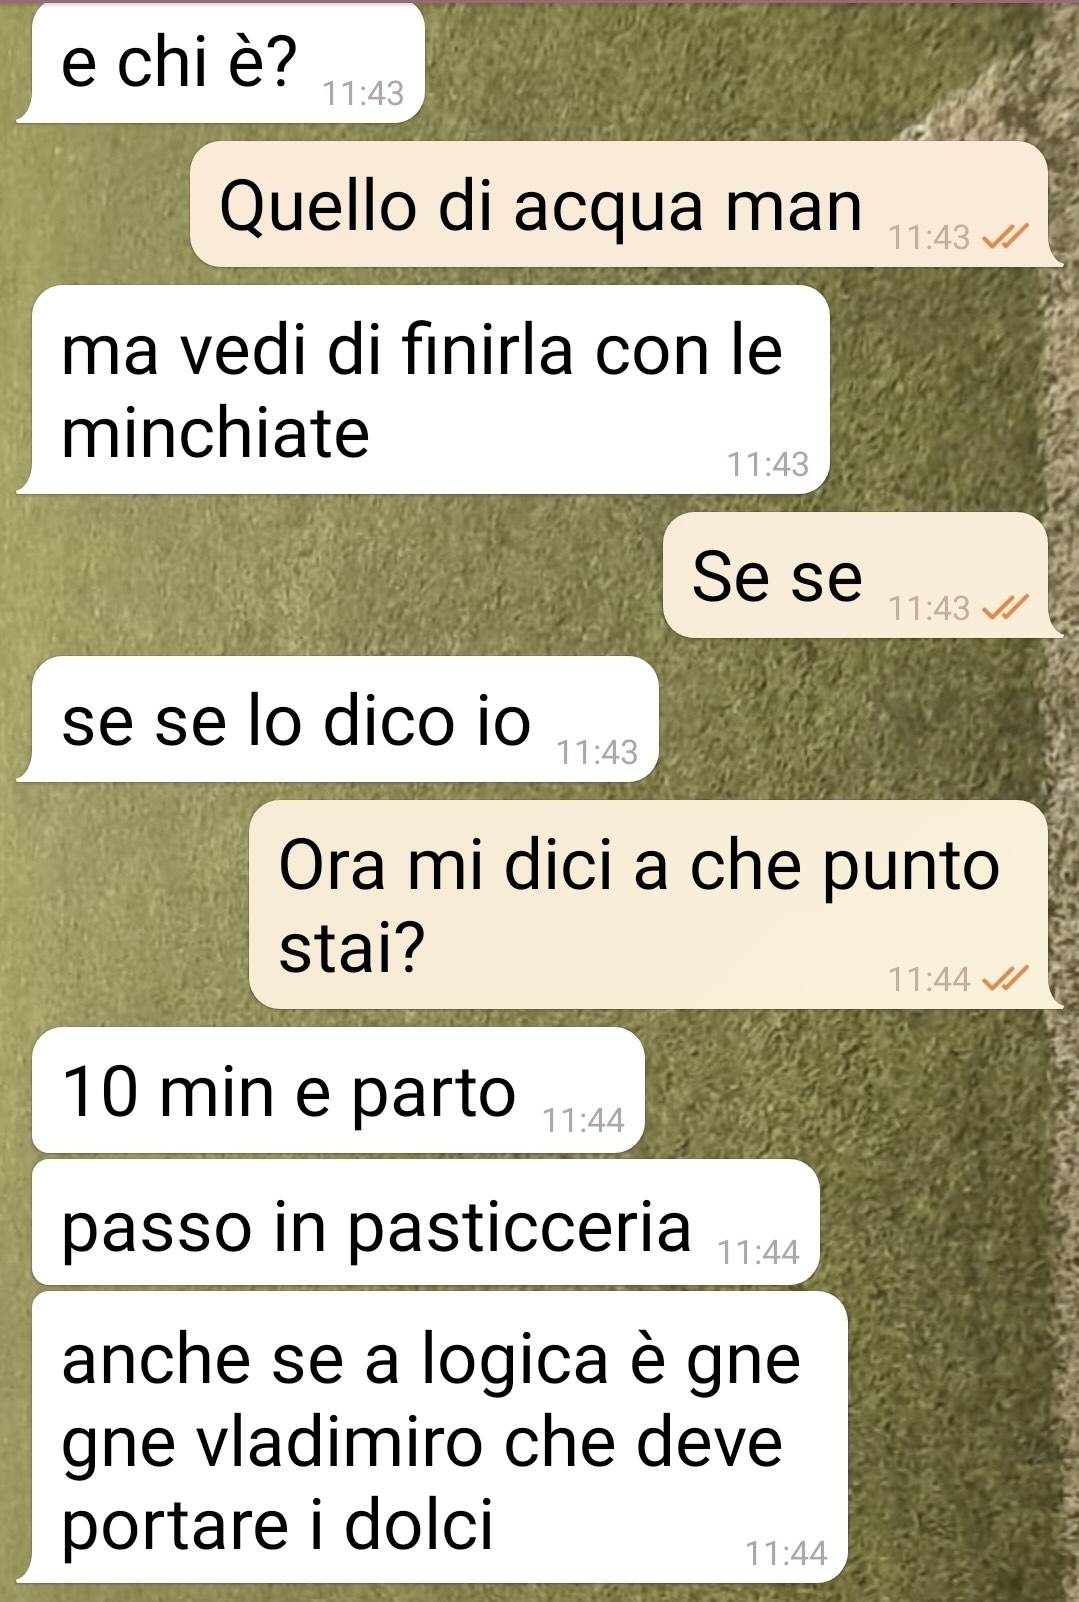Select the '10 min e parto' message
The height and width of the screenshot is (1602, 1079).
(x=338, y=1090)
